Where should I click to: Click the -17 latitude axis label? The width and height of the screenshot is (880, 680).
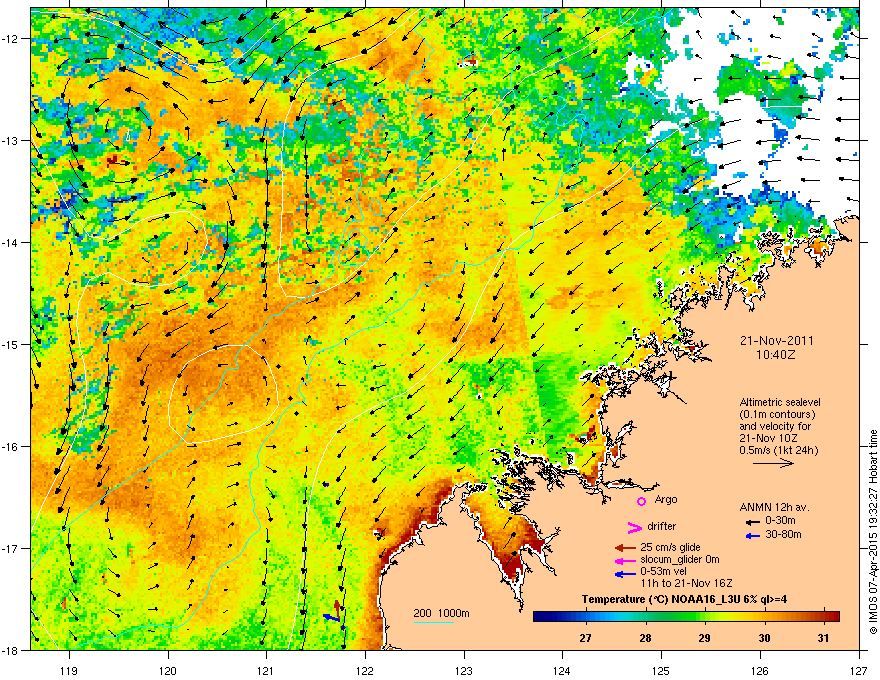[x=11, y=548]
